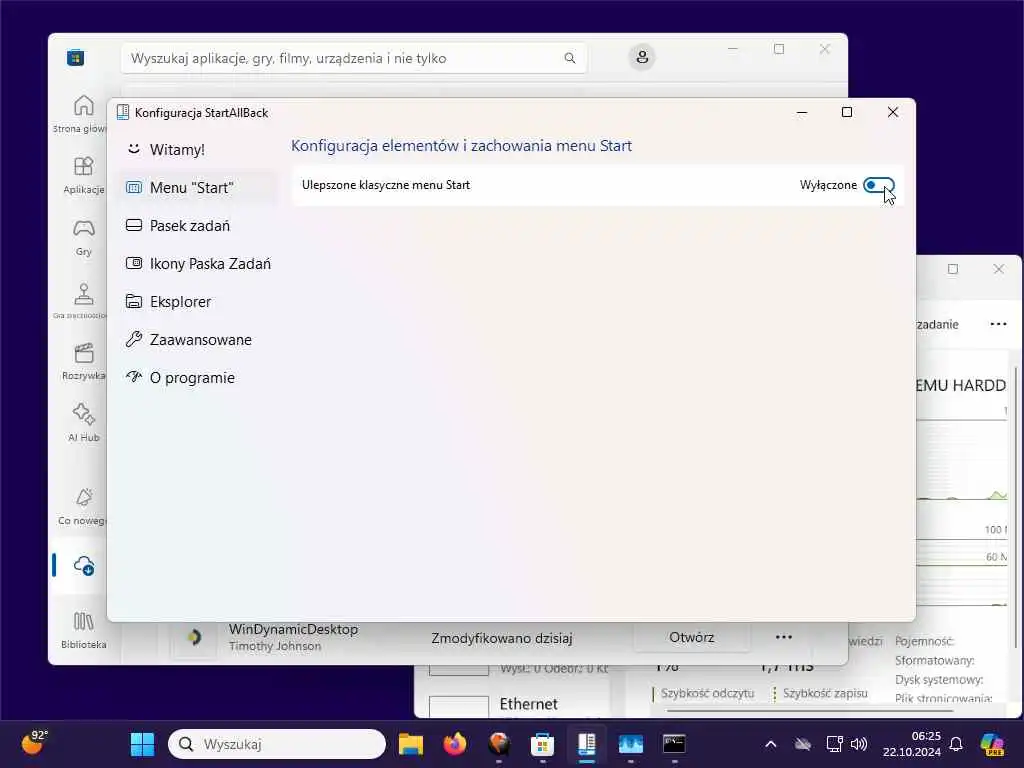Open Zaawansowane settings page
Screen dimensions: 1024x768
(197, 340)
